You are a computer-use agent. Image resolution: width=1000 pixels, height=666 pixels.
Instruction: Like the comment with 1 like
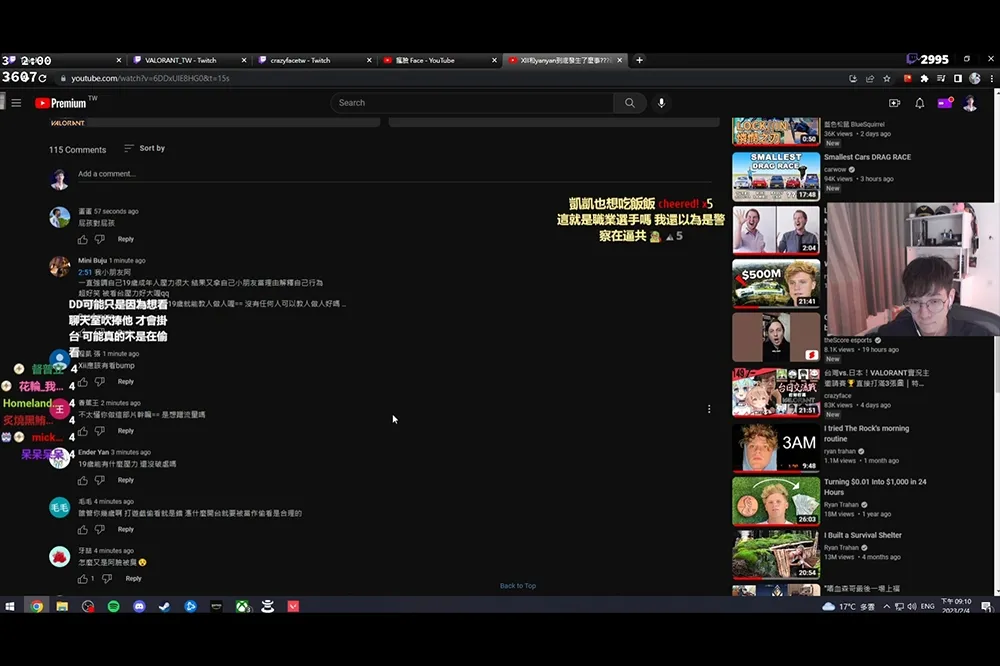pos(83,579)
